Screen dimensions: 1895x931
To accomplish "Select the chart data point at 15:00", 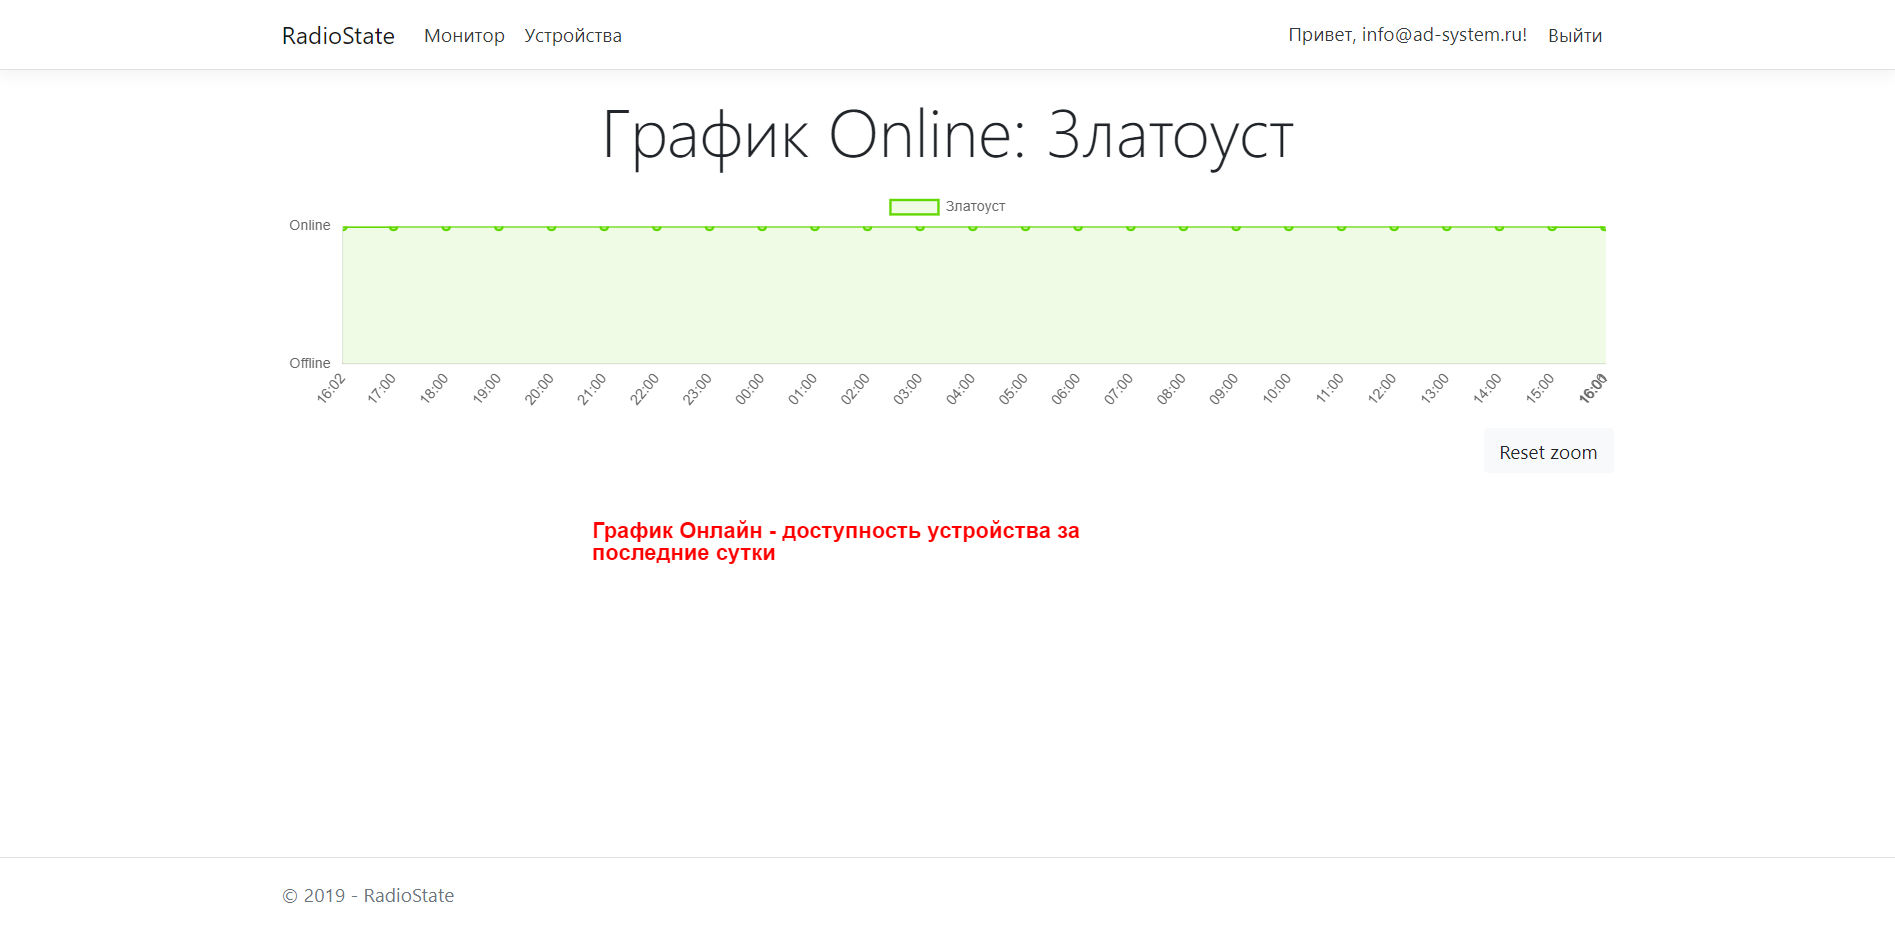I will 1552,227.
